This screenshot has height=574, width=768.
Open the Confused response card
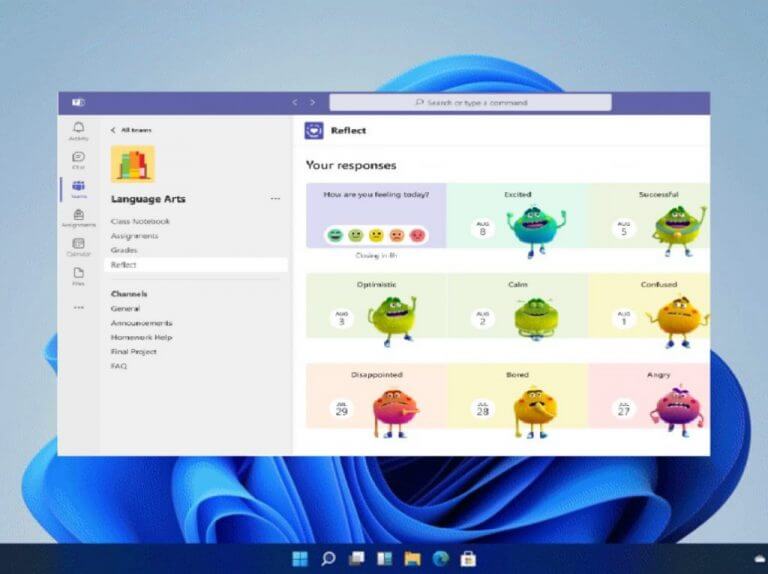[x=649, y=306]
